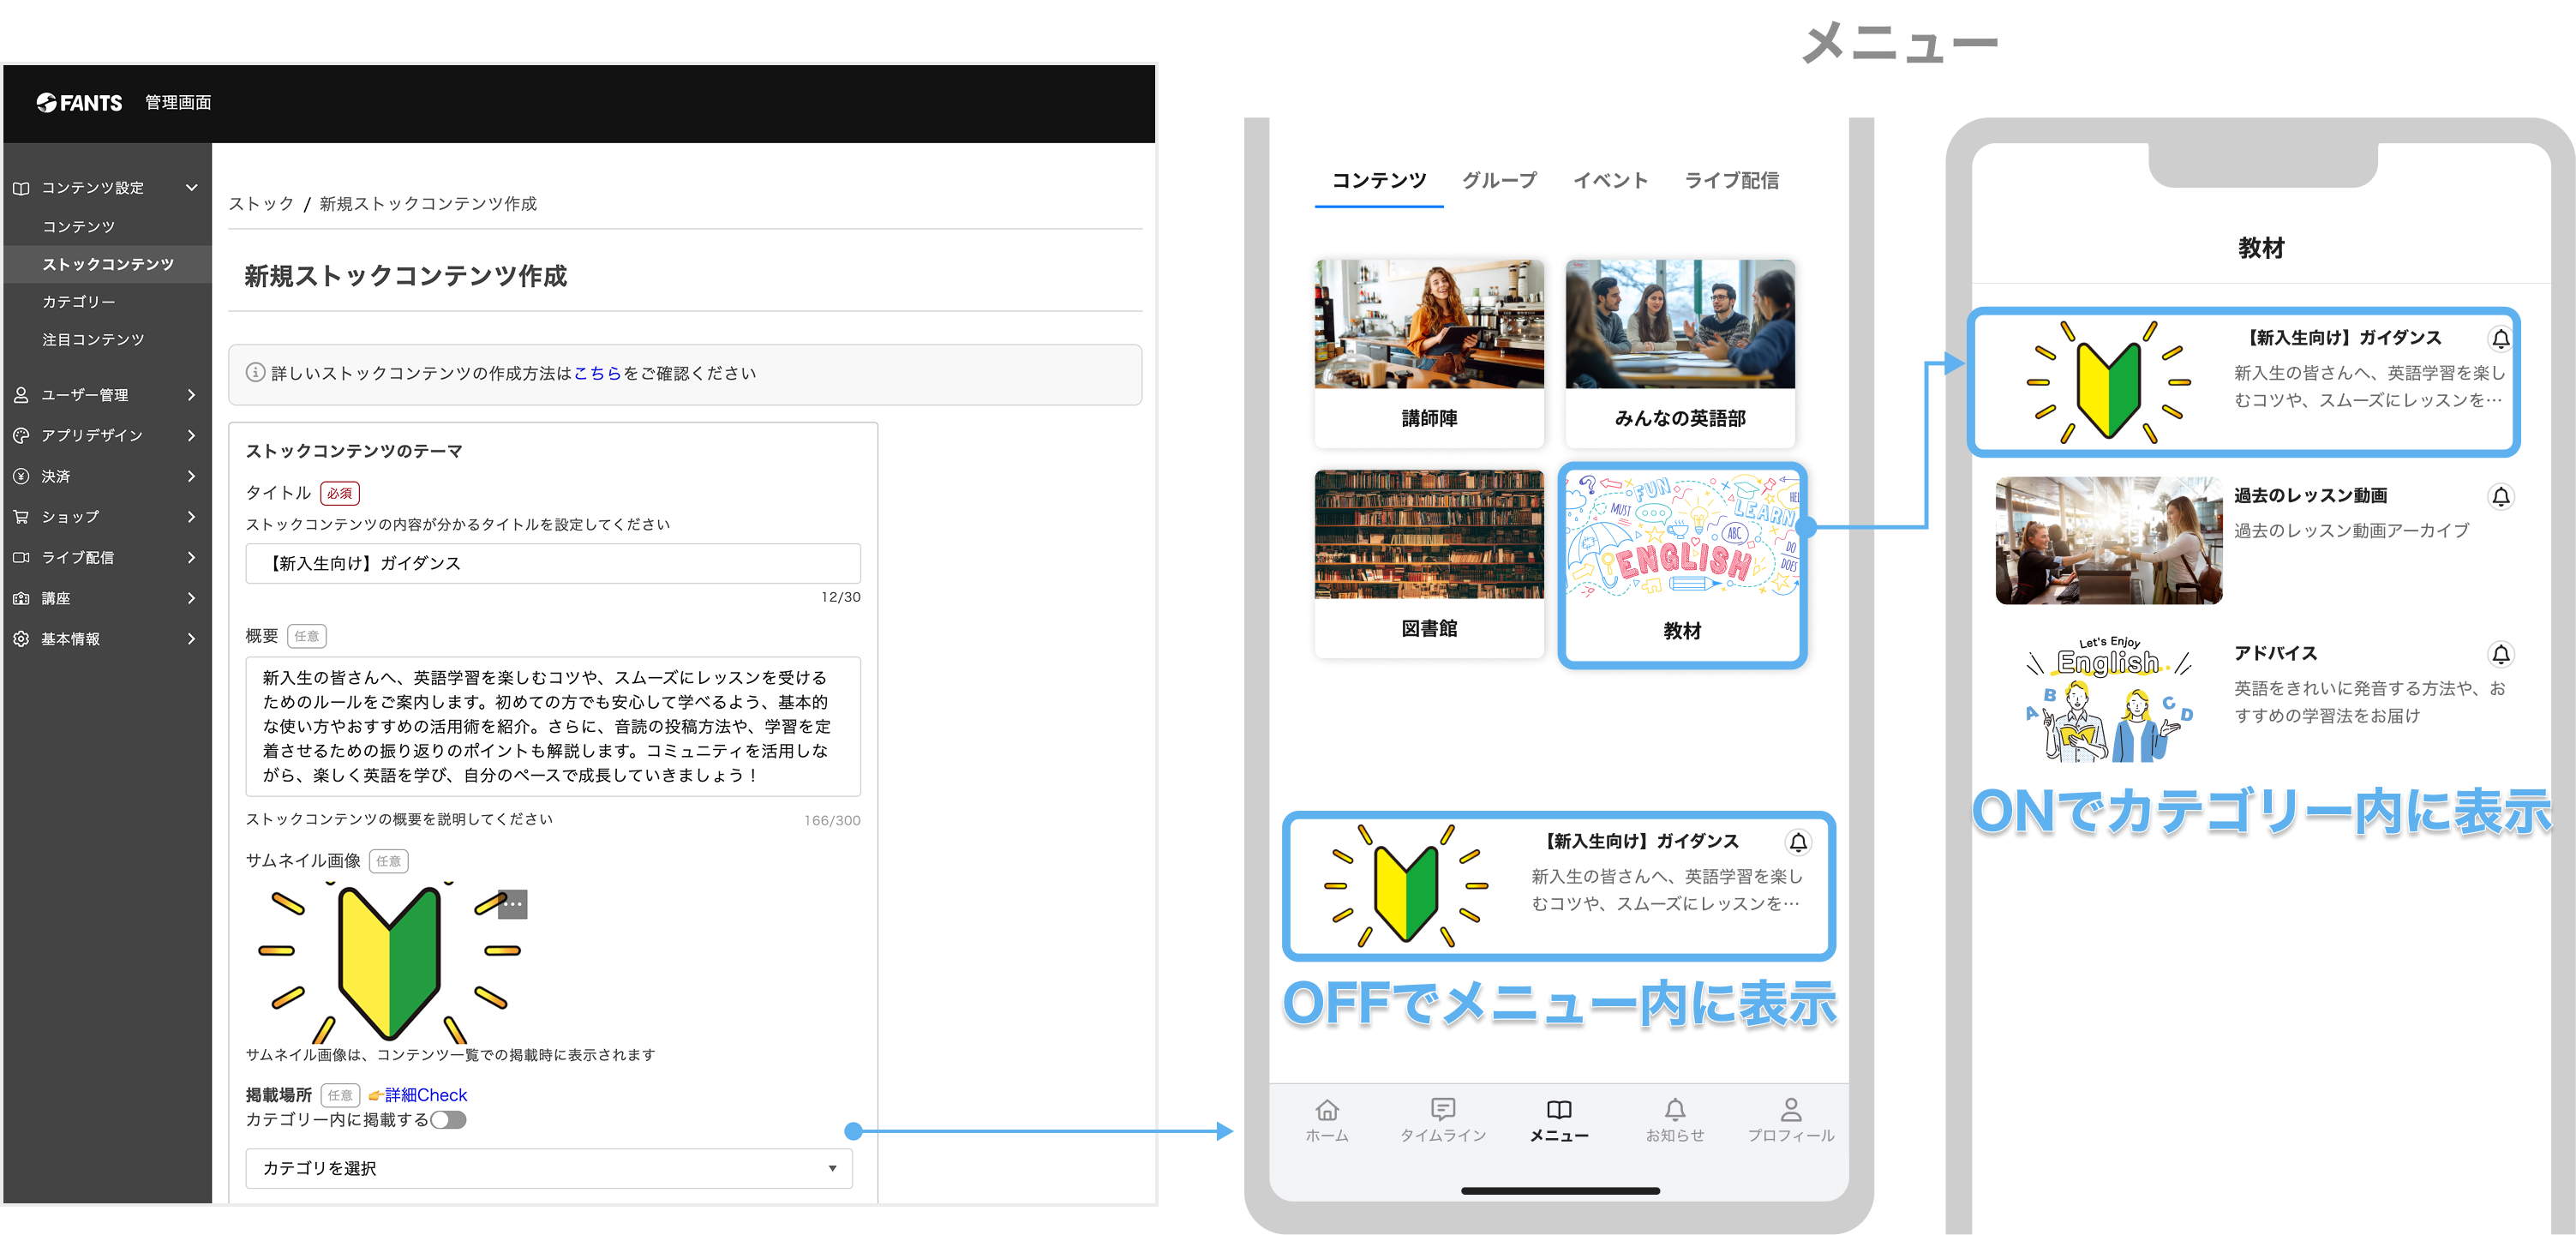Viewport: 2576px width, 1235px height.
Task: Expand 決済 chevron
Action: click(192, 476)
